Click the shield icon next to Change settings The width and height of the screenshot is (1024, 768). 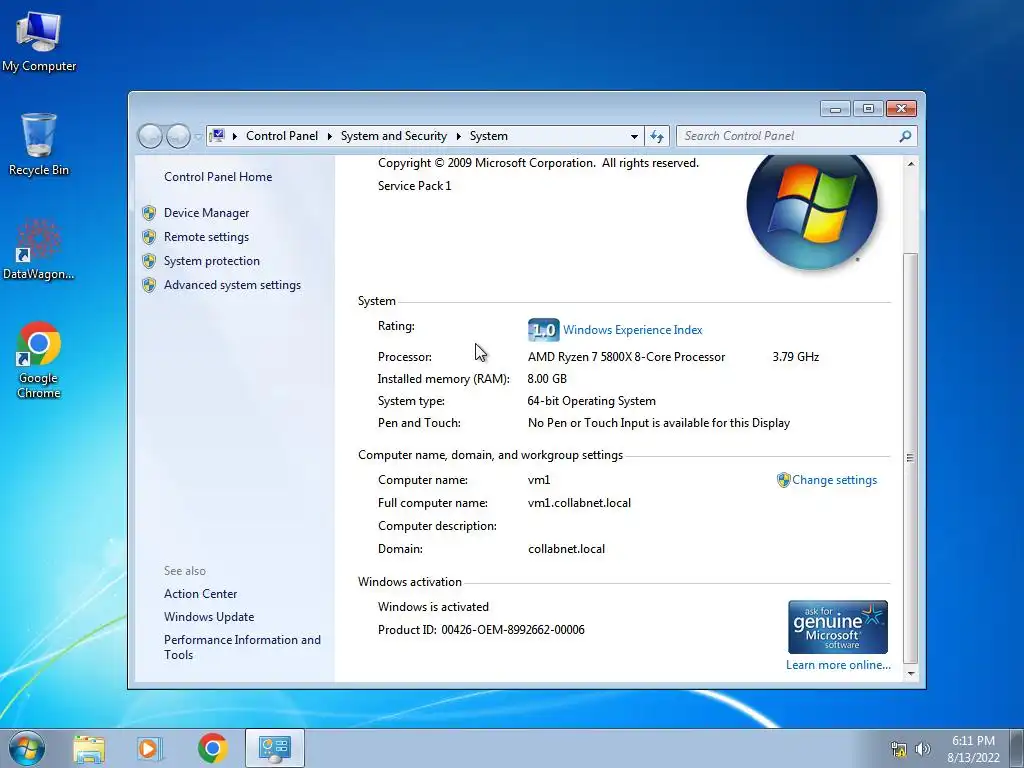click(783, 480)
